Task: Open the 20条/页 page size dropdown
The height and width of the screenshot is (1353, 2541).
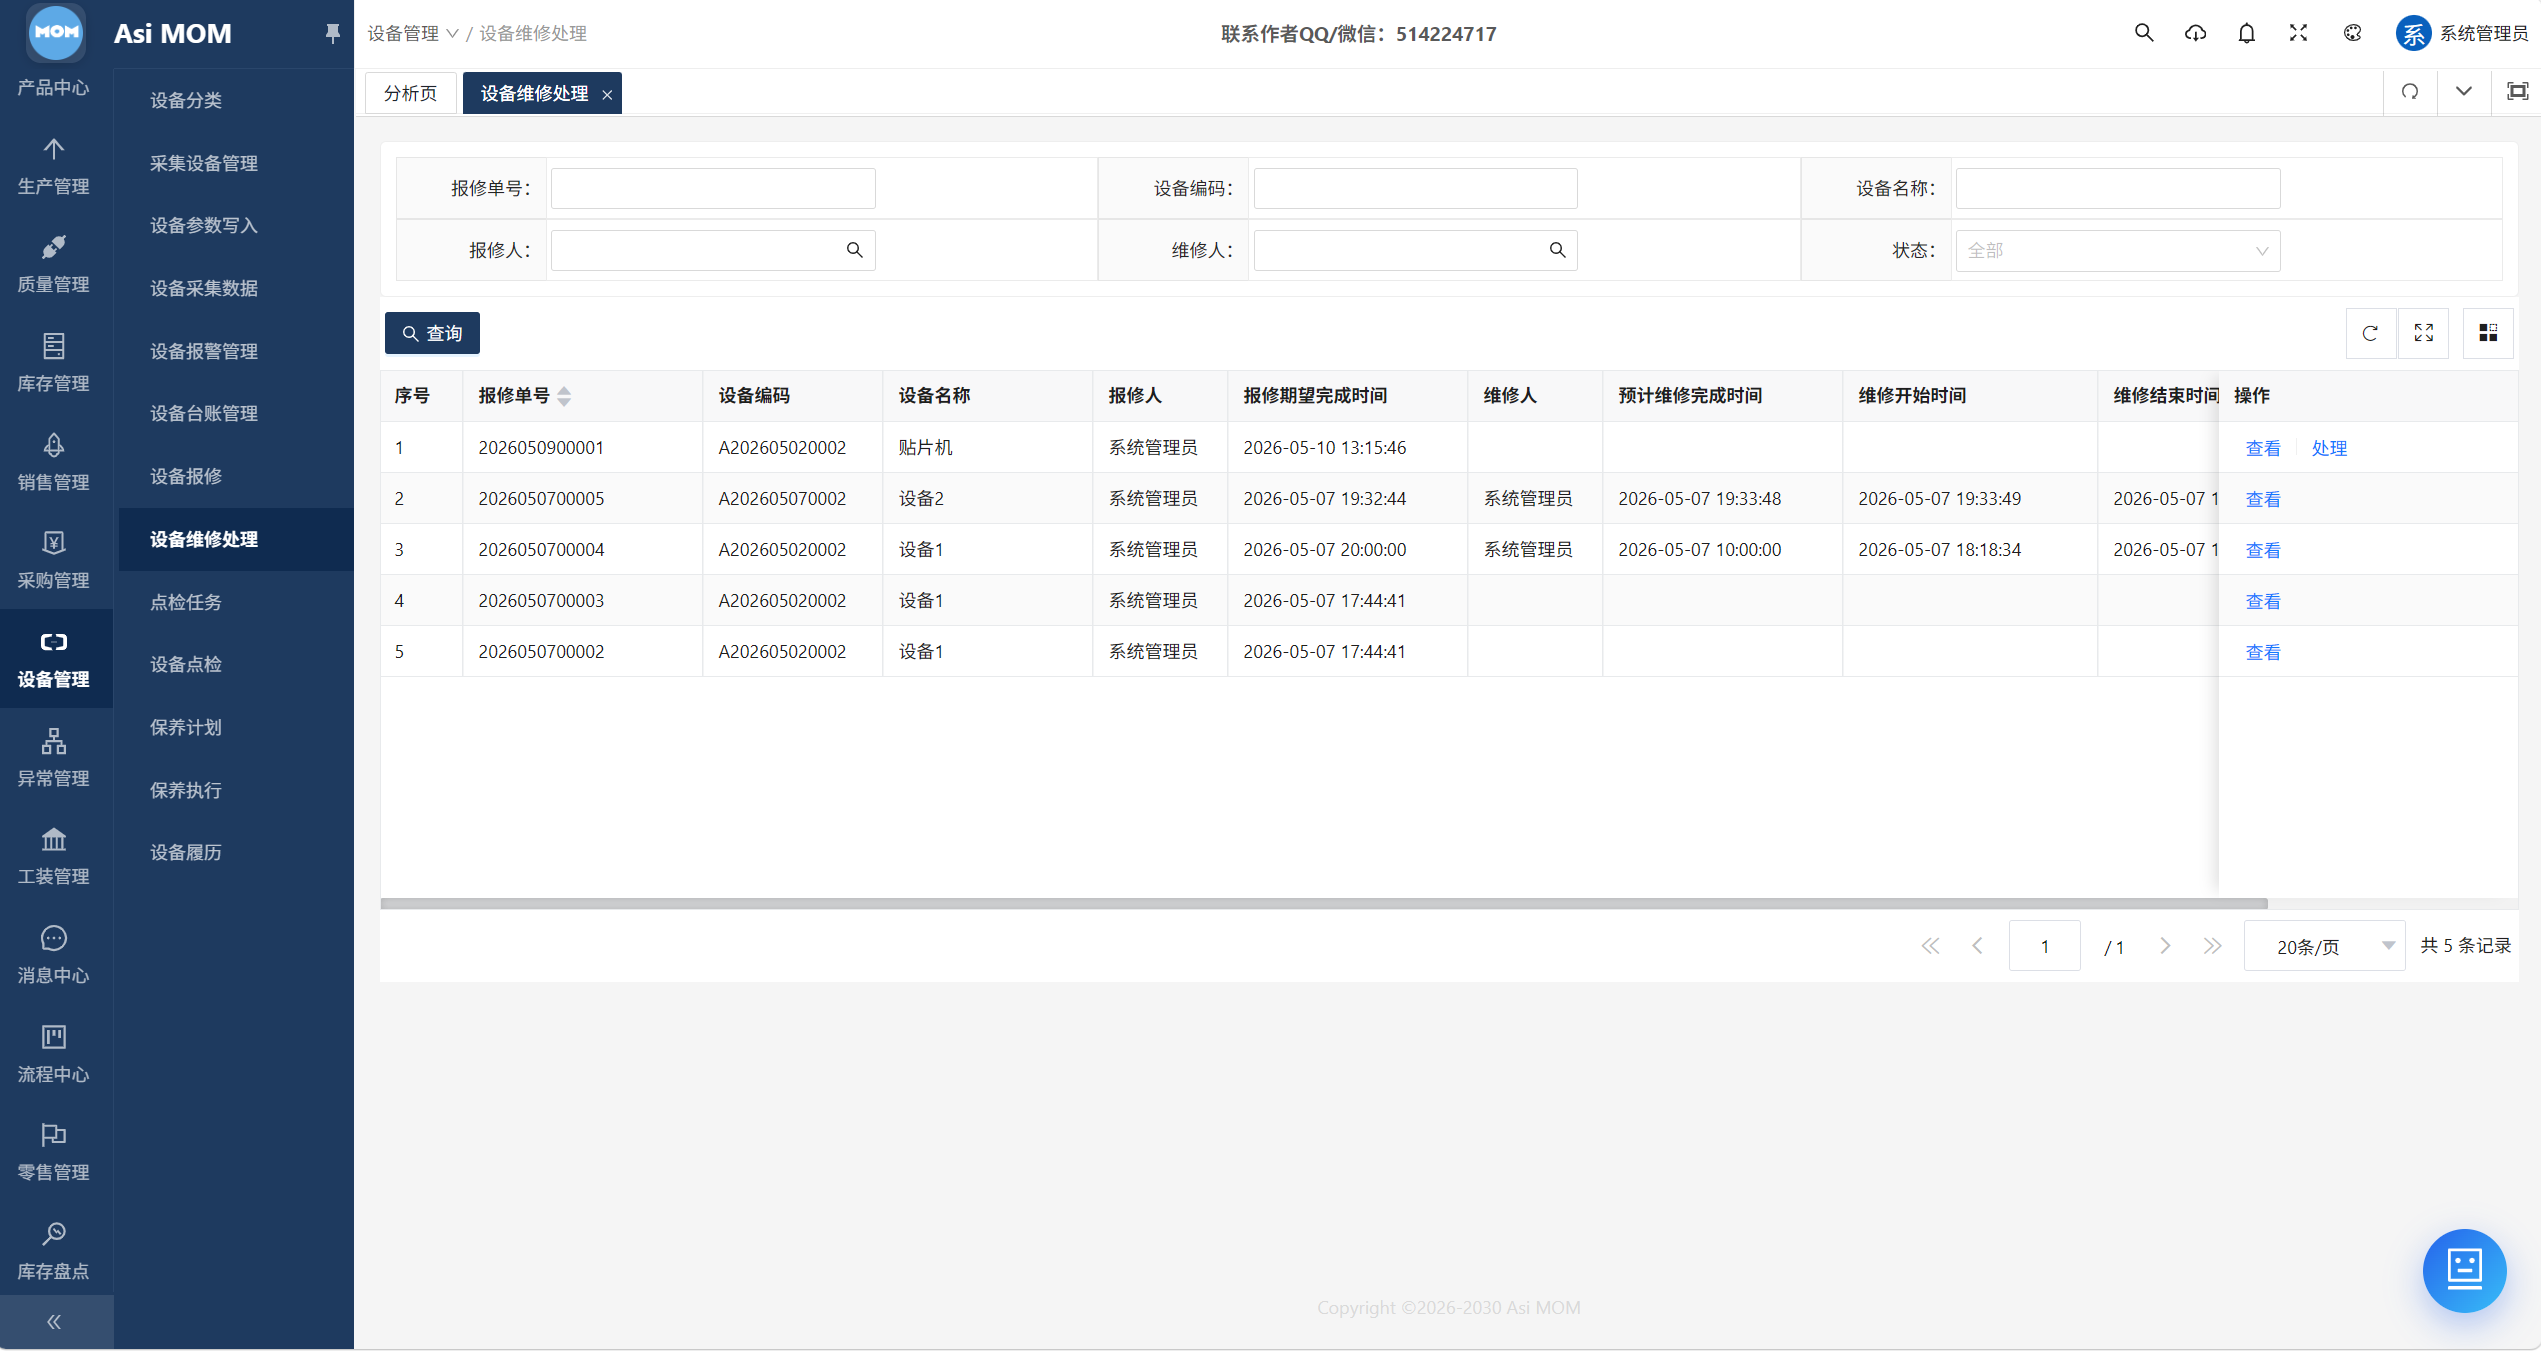Action: tap(2324, 946)
